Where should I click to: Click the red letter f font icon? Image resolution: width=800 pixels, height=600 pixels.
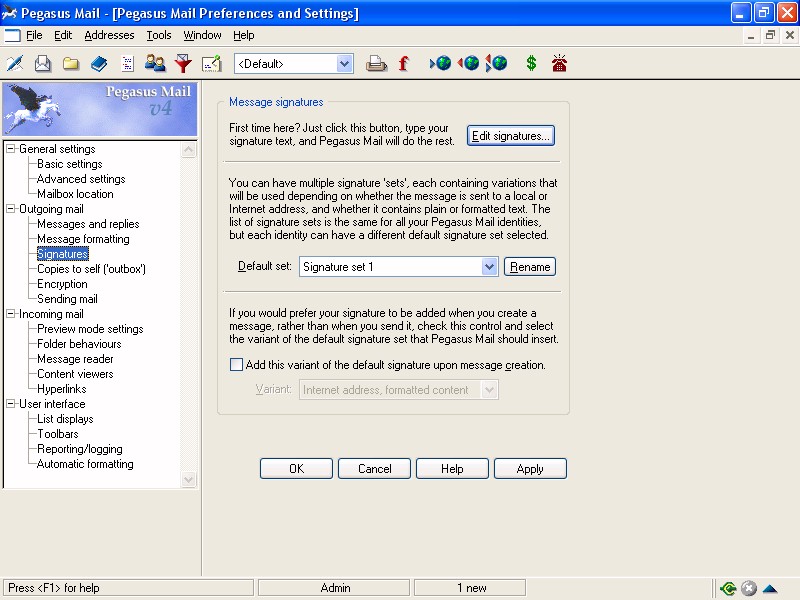click(x=404, y=63)
